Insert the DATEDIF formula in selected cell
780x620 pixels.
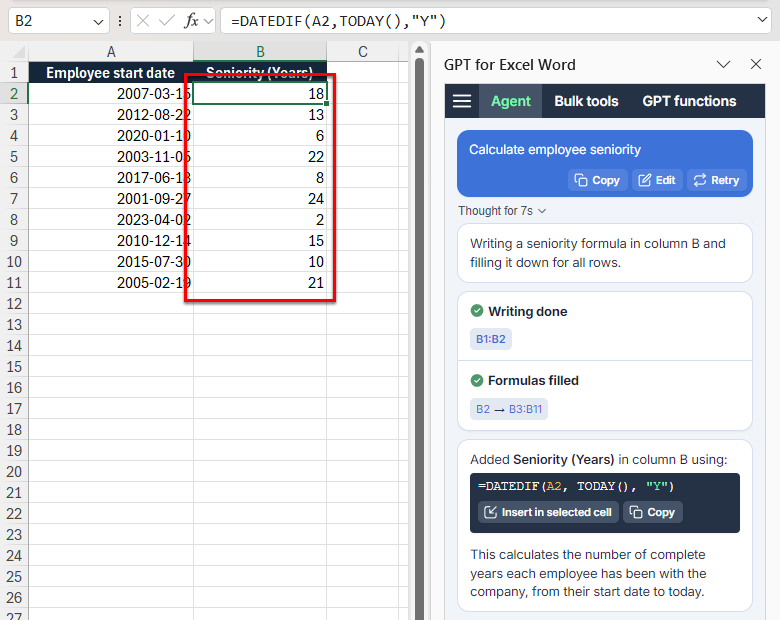click(x=548, y=512)
